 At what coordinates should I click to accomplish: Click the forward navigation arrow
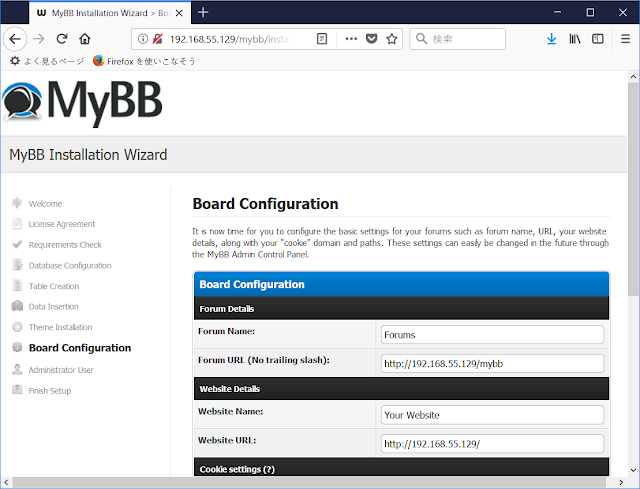pos(39,39)
